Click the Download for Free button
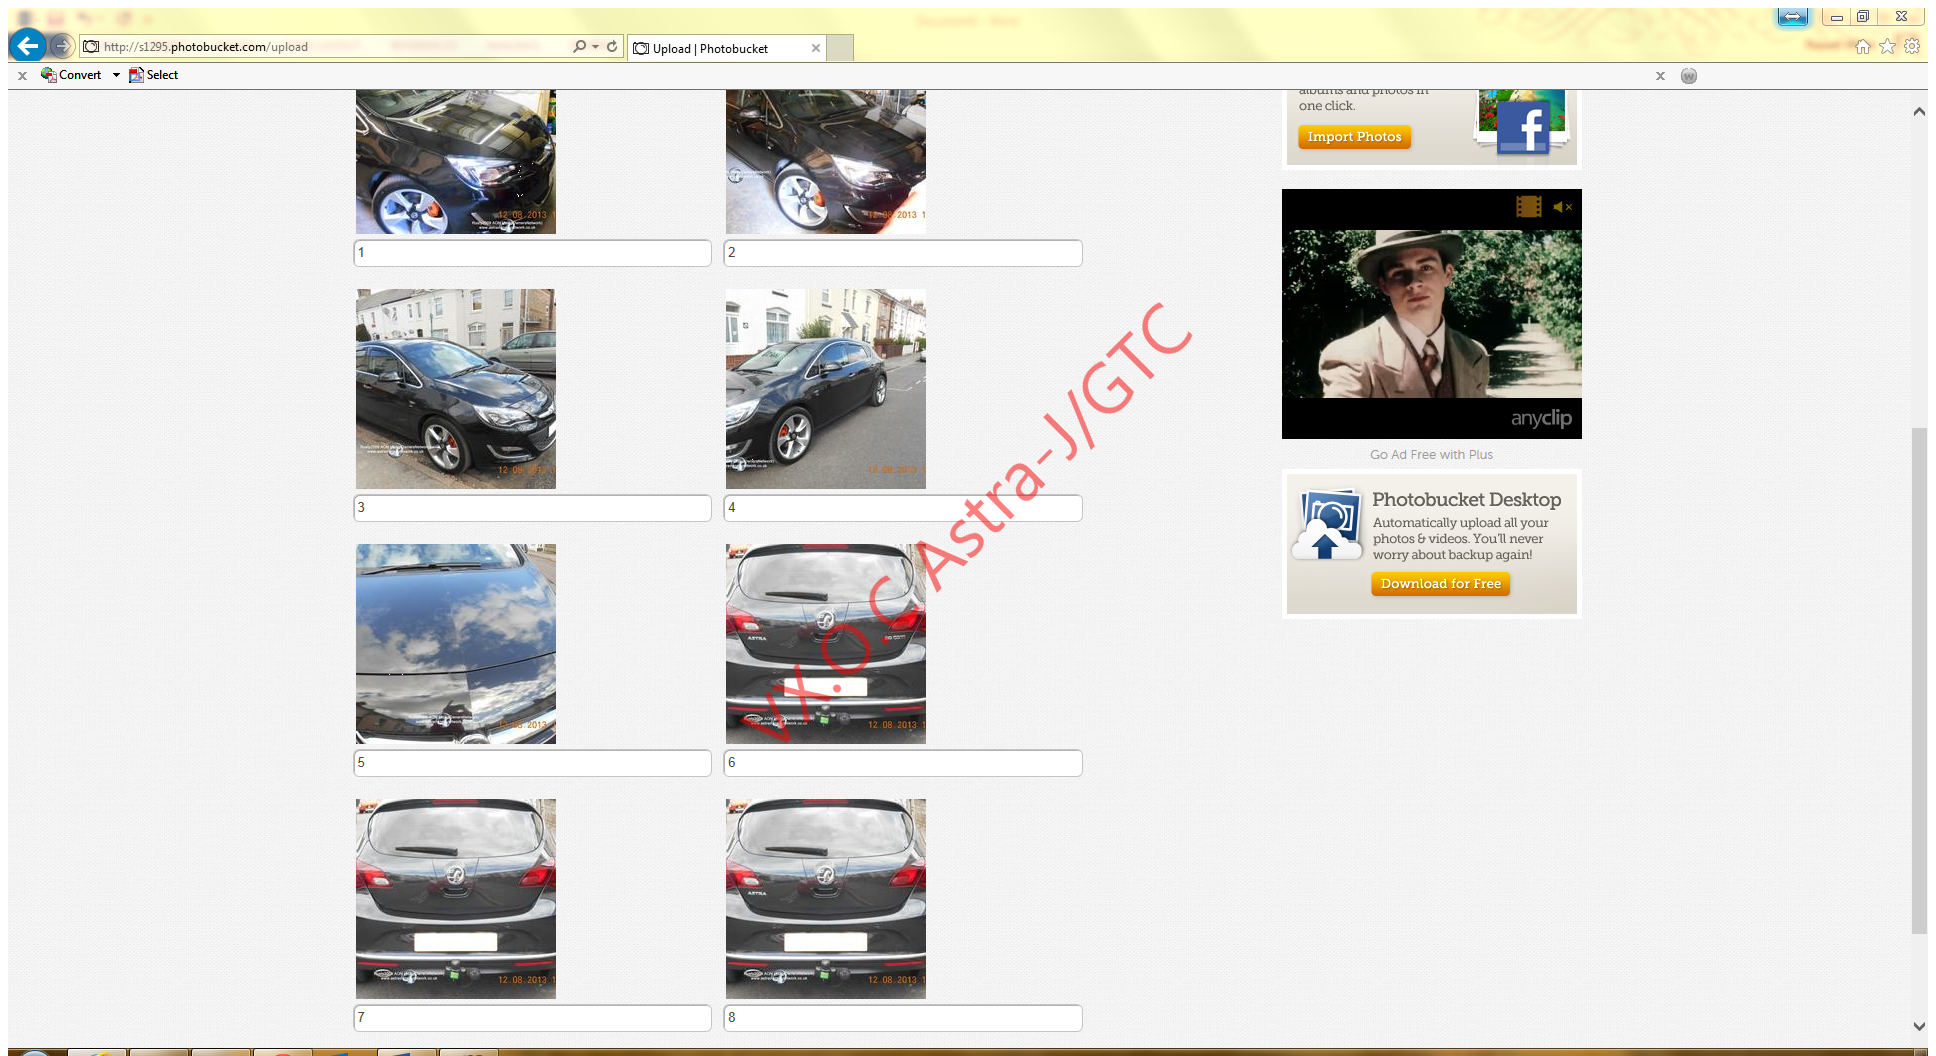Image resolution: width=1936 pixels, height=1056 pixels. (1440, 583)
